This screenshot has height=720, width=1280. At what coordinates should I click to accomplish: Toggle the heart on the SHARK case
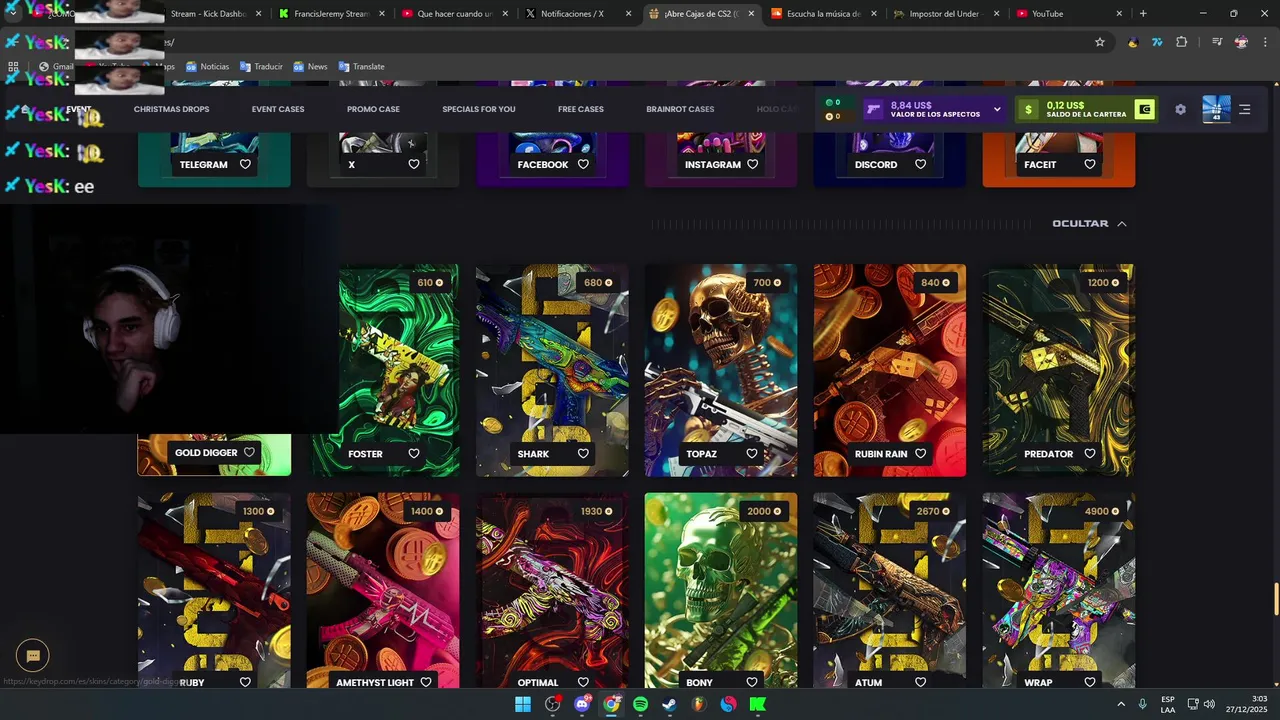click(x=583, y=453)
